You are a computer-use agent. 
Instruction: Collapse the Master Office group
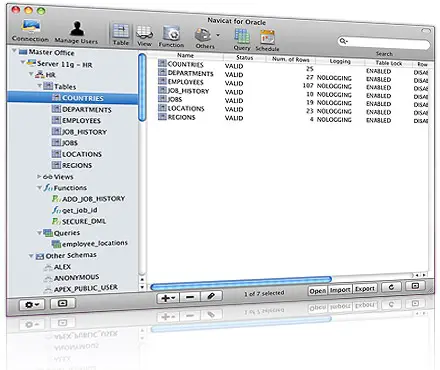14,51
